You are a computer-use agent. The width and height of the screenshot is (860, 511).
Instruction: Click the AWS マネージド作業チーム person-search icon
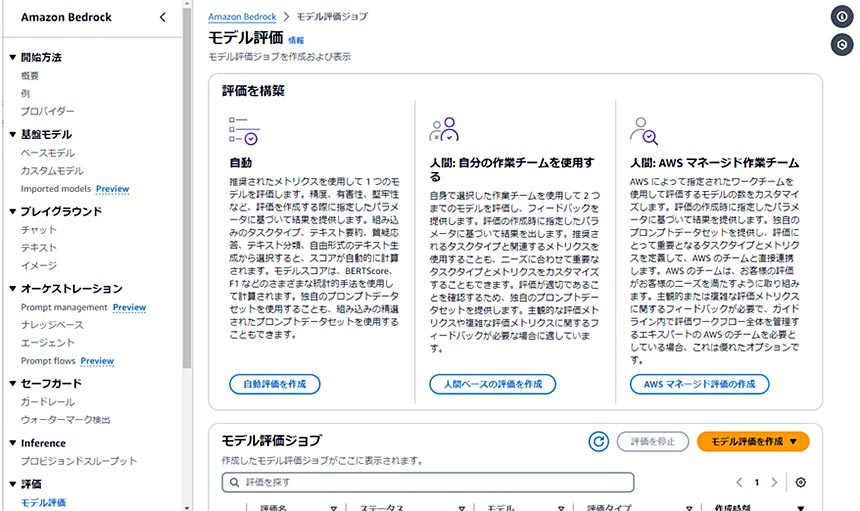tap(644, 130)
